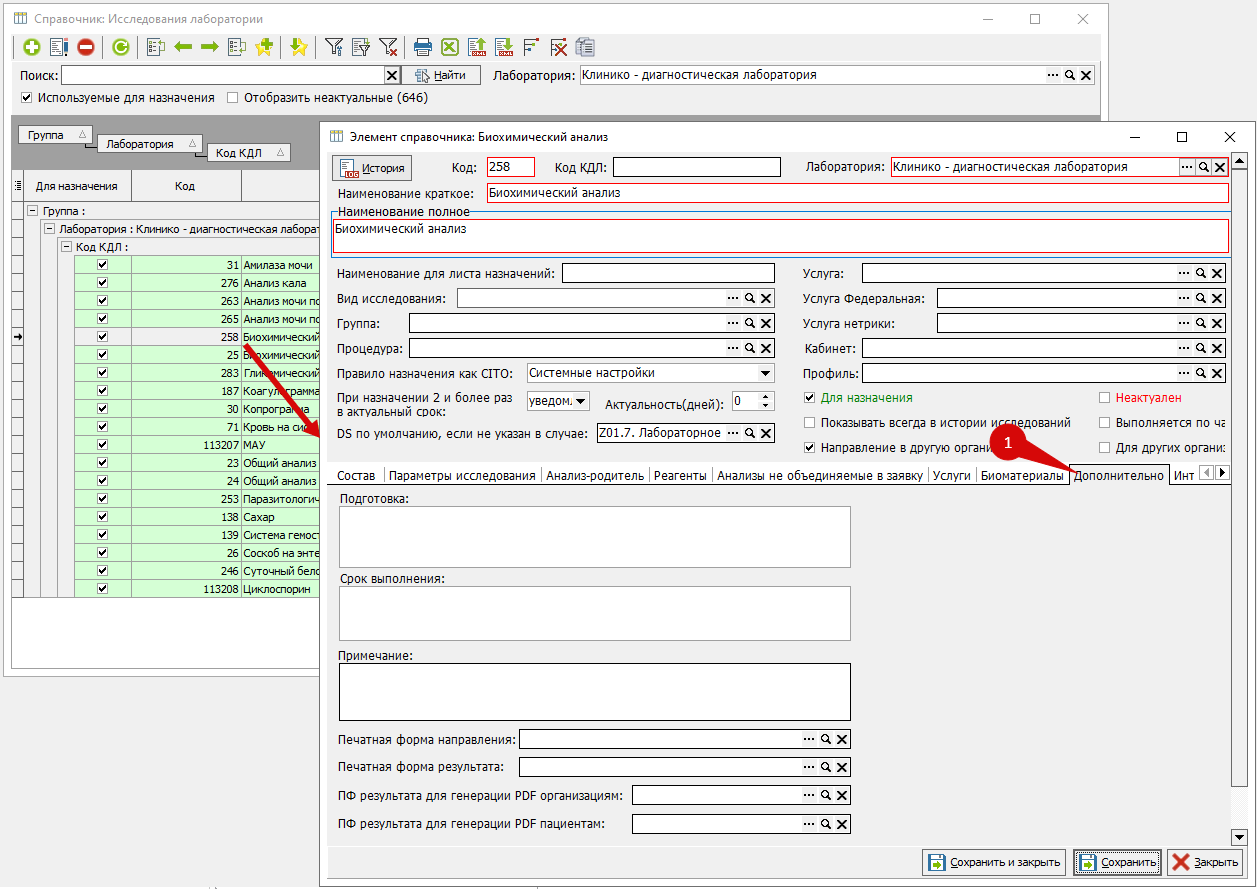Click into the 'Примечание' text area
This screenshot has height=889, width=1257.
click(x=594, y=692)
